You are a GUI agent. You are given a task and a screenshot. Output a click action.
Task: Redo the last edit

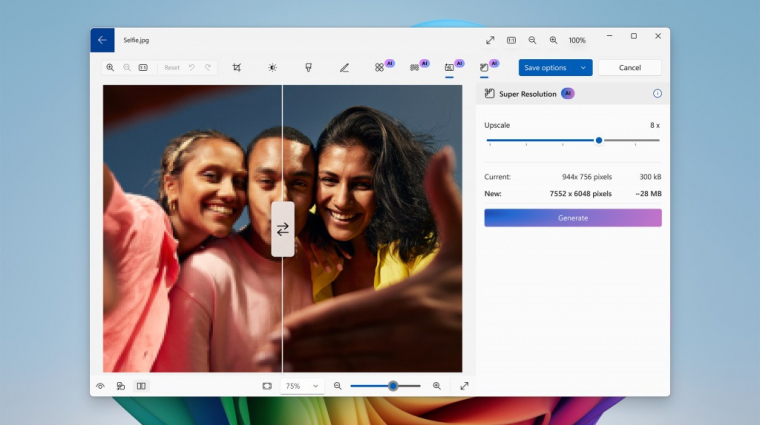point(207,67)
